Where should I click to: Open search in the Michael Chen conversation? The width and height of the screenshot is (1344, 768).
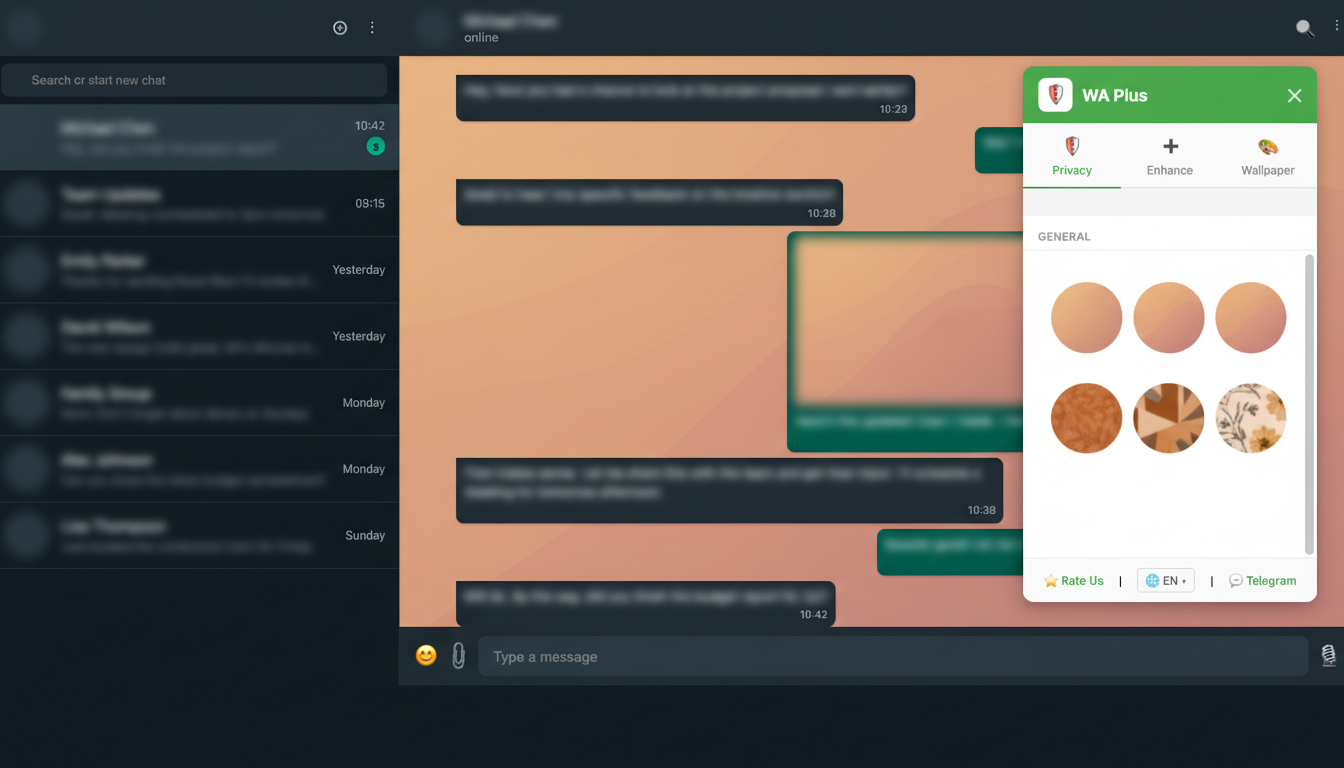tap(1305, 28)
